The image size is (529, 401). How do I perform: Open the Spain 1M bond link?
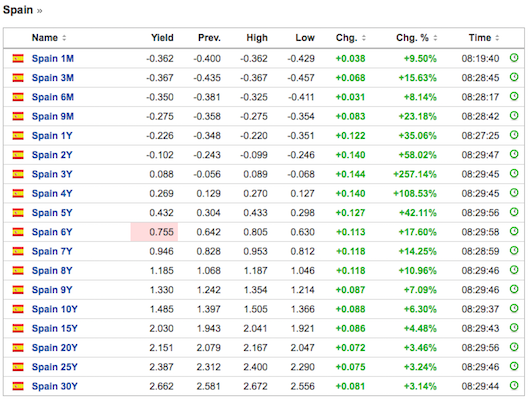pyautogui.click(x=53, y=59)
